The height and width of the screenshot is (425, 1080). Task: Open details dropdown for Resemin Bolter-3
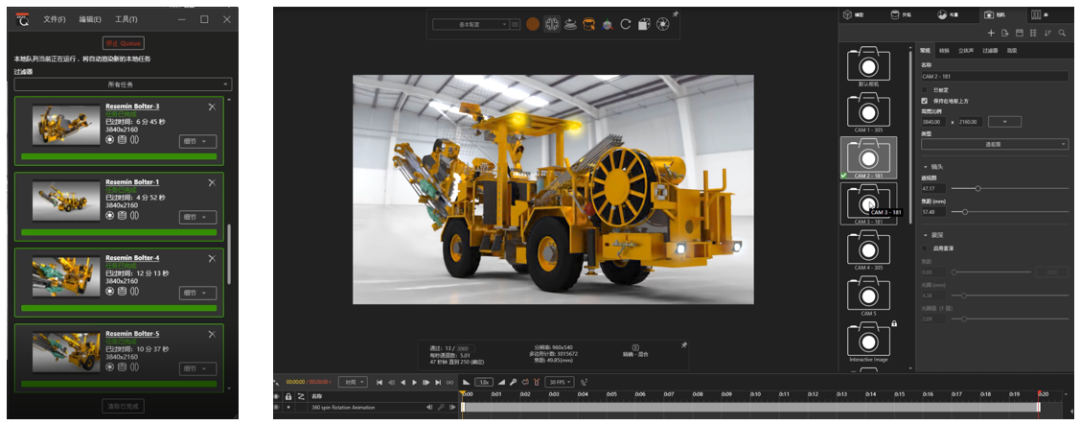(x=198, y=141)
